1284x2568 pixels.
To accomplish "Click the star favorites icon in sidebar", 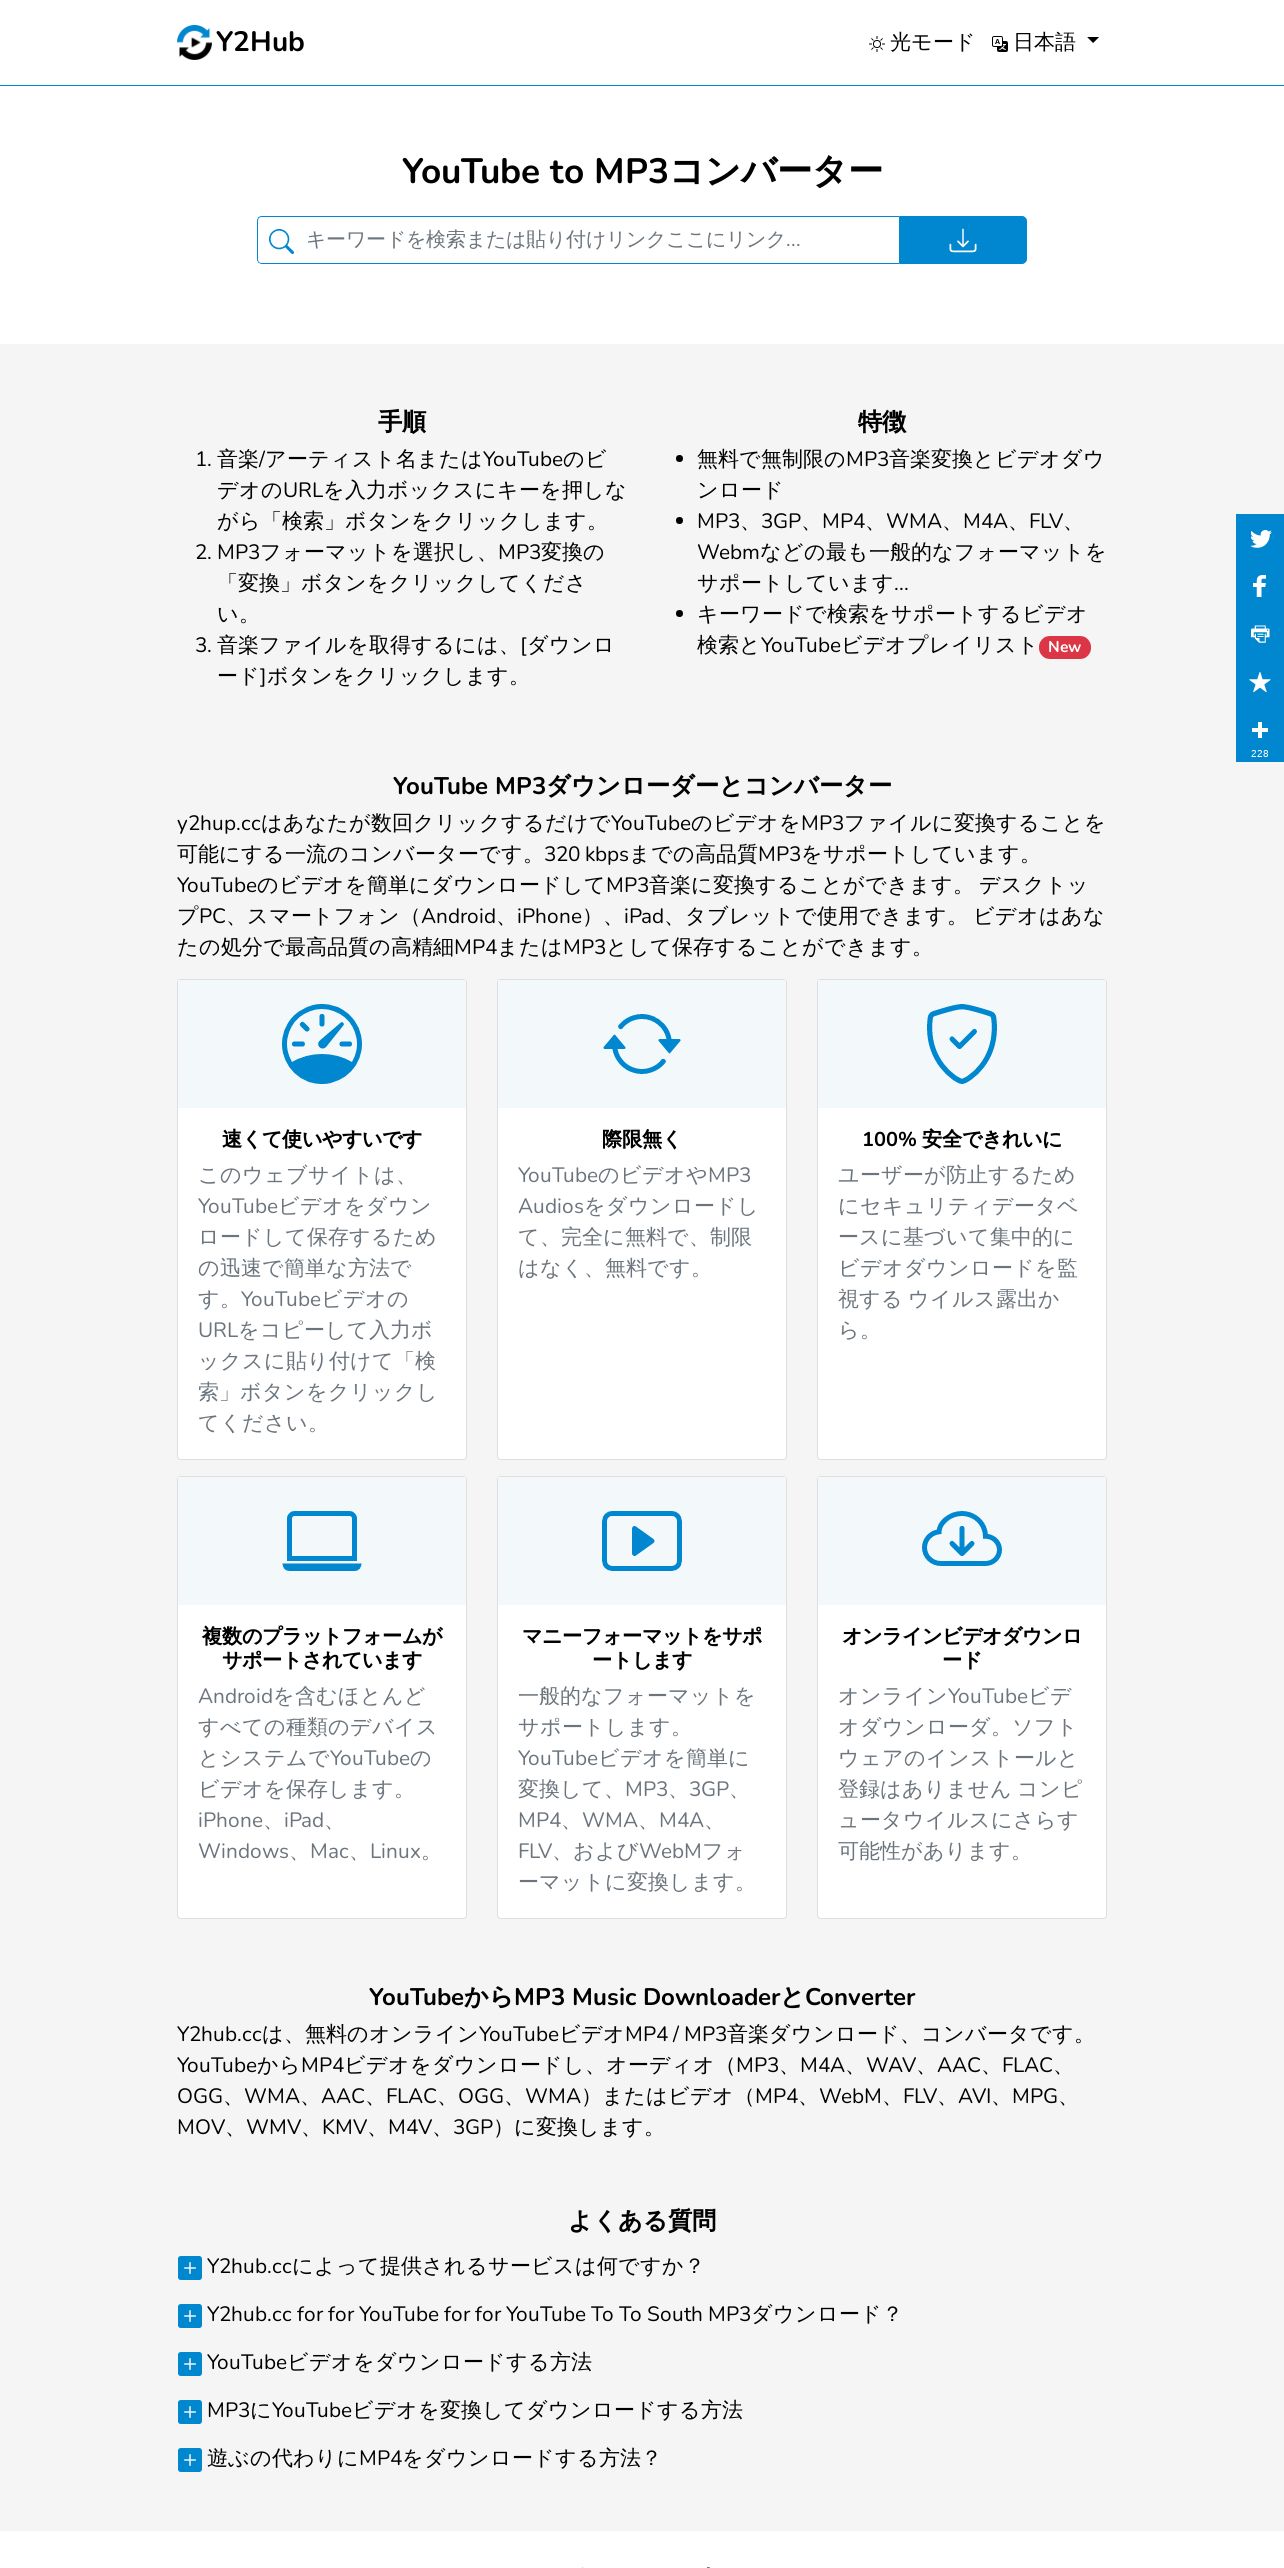I will (1260, 682).
